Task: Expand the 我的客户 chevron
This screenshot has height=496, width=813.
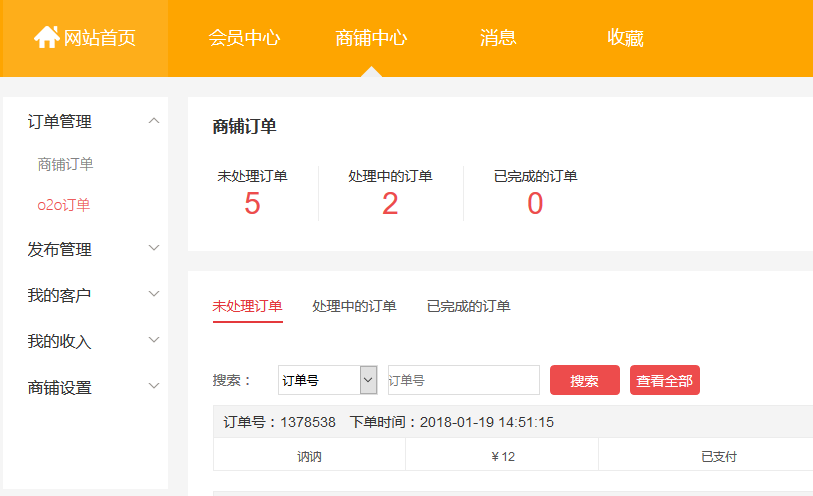Action: 153,294
